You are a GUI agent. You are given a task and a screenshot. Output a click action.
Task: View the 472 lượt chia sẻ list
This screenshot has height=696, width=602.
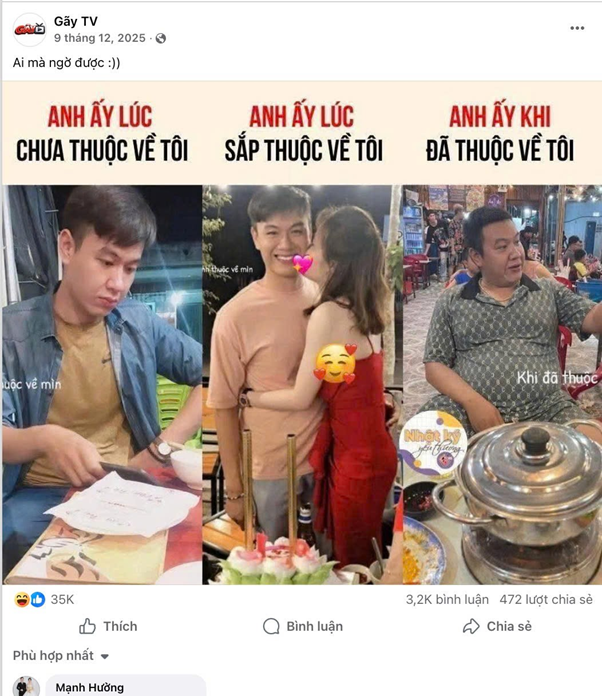coord(546,600)
